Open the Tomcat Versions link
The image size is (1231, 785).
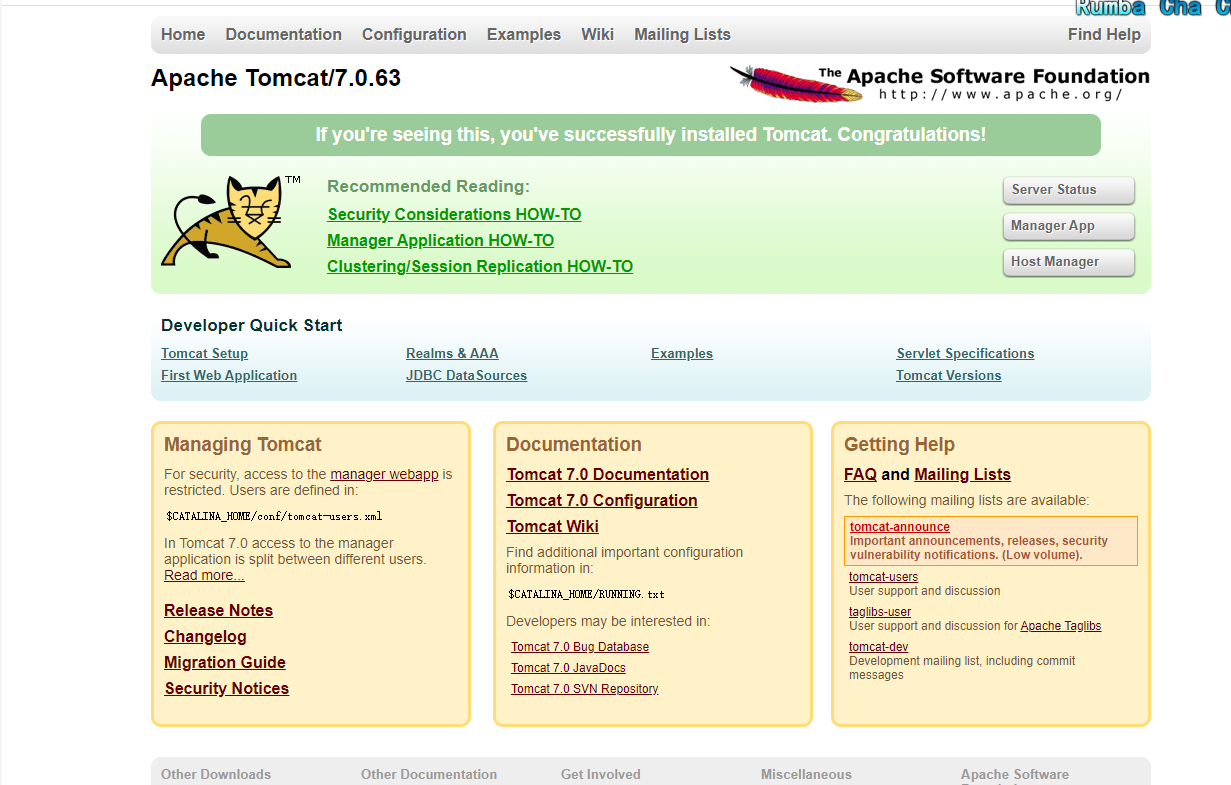point(948,375)
